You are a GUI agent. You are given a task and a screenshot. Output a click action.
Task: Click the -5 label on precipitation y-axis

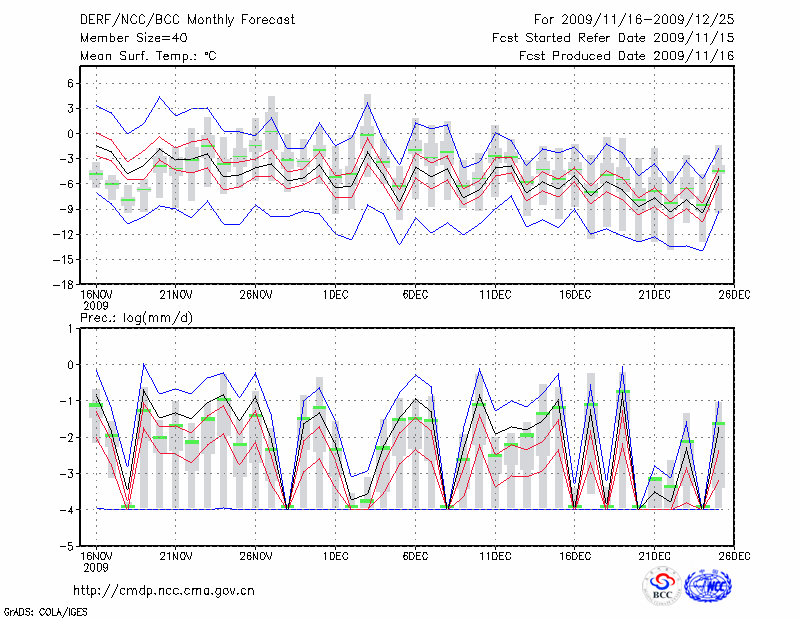pos(65,547)
